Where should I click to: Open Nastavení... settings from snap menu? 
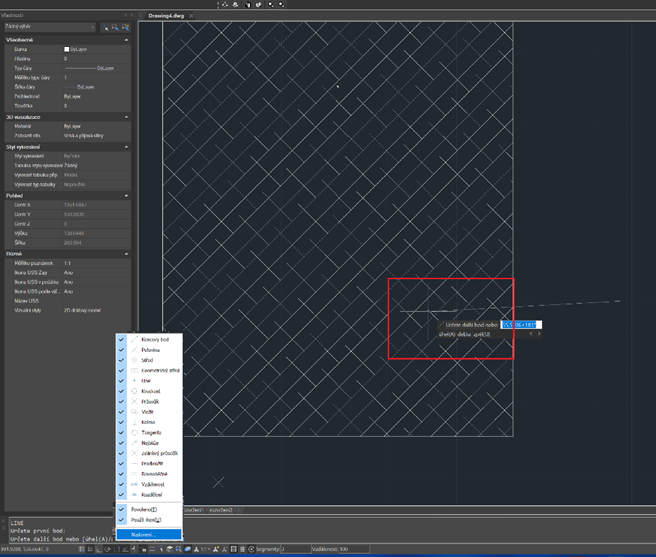149,535
